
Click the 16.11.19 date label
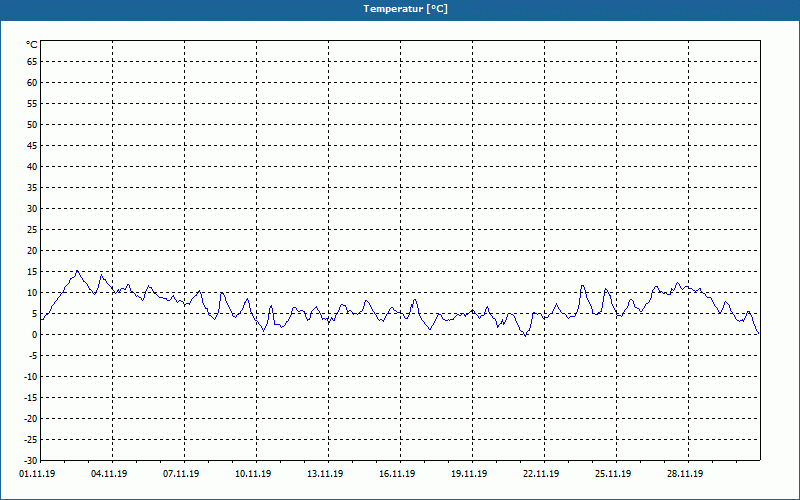[397, 473]
